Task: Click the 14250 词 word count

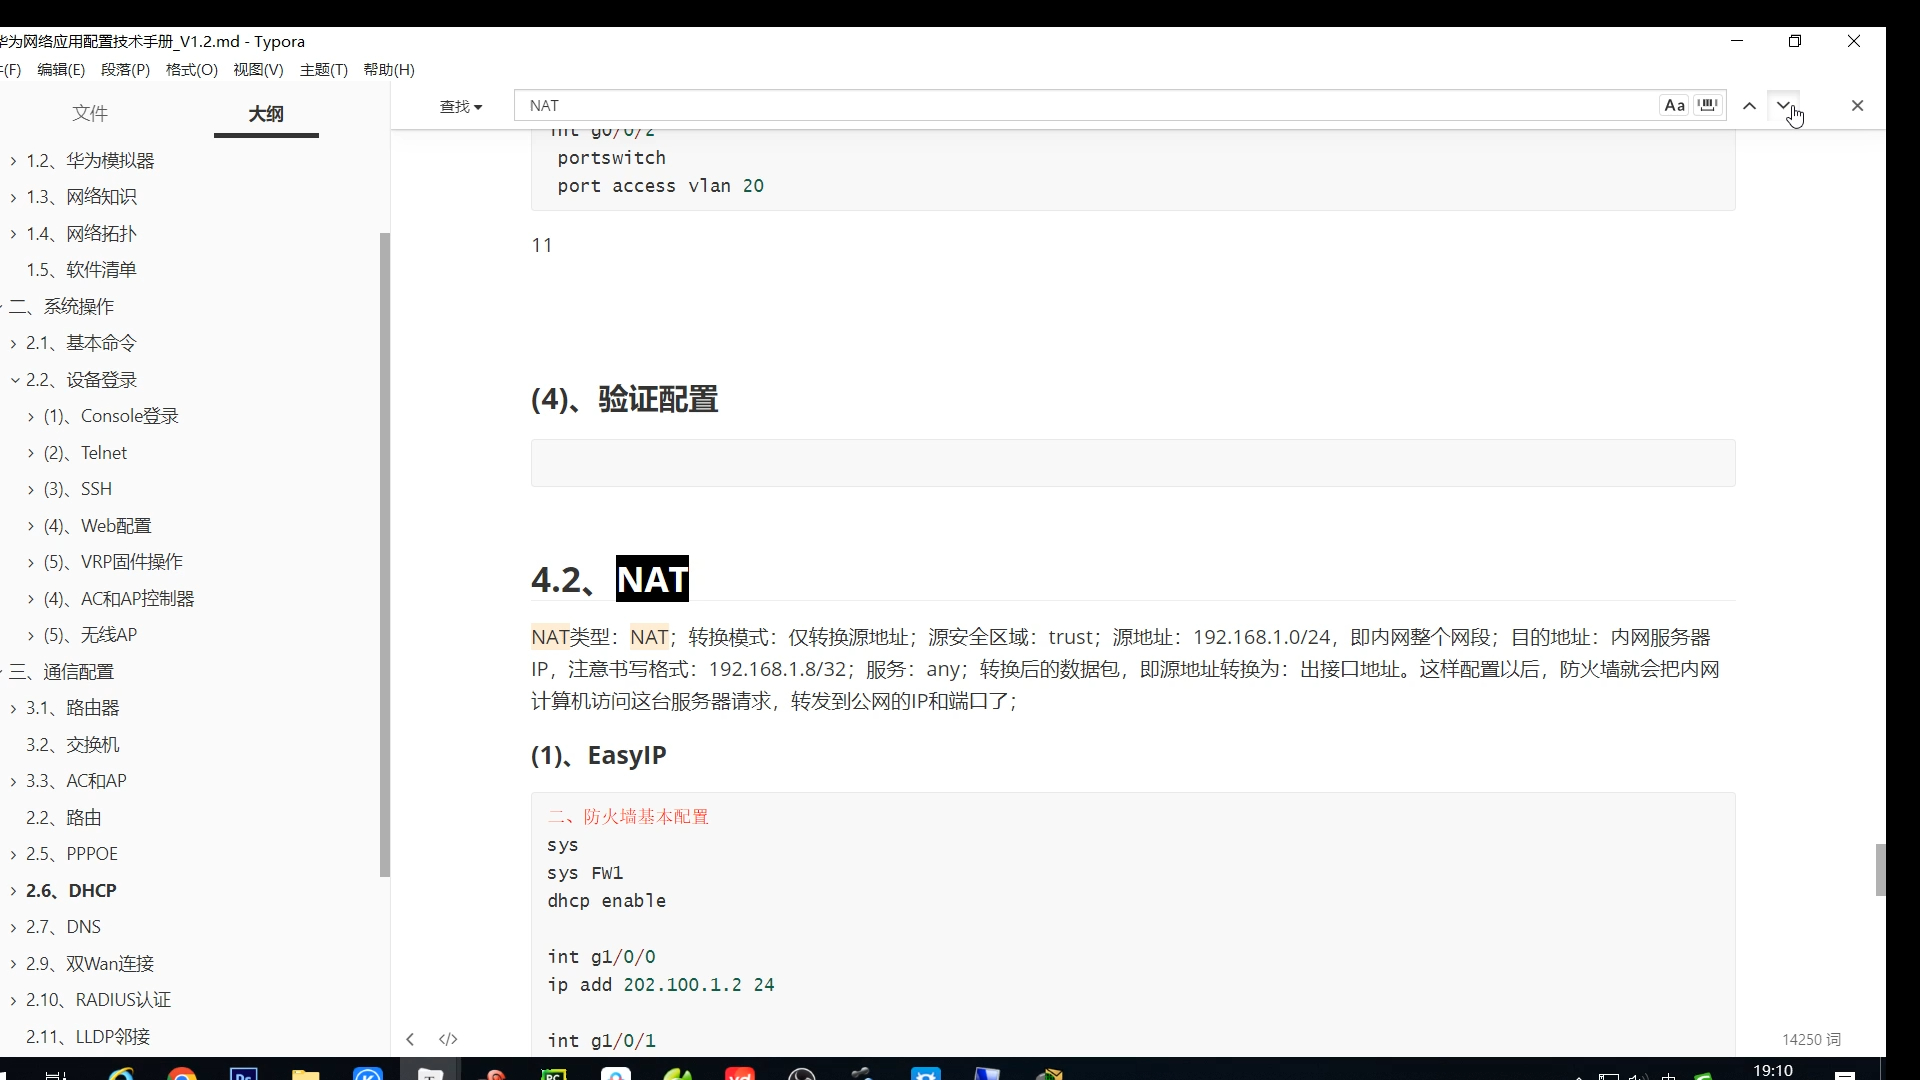Action: click(x=1811, y=1039)
